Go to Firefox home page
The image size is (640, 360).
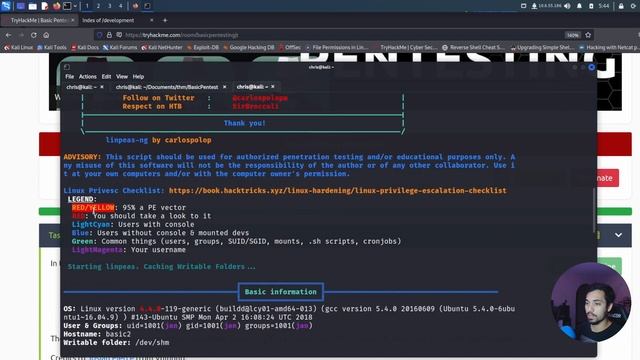tap(46, 35)
